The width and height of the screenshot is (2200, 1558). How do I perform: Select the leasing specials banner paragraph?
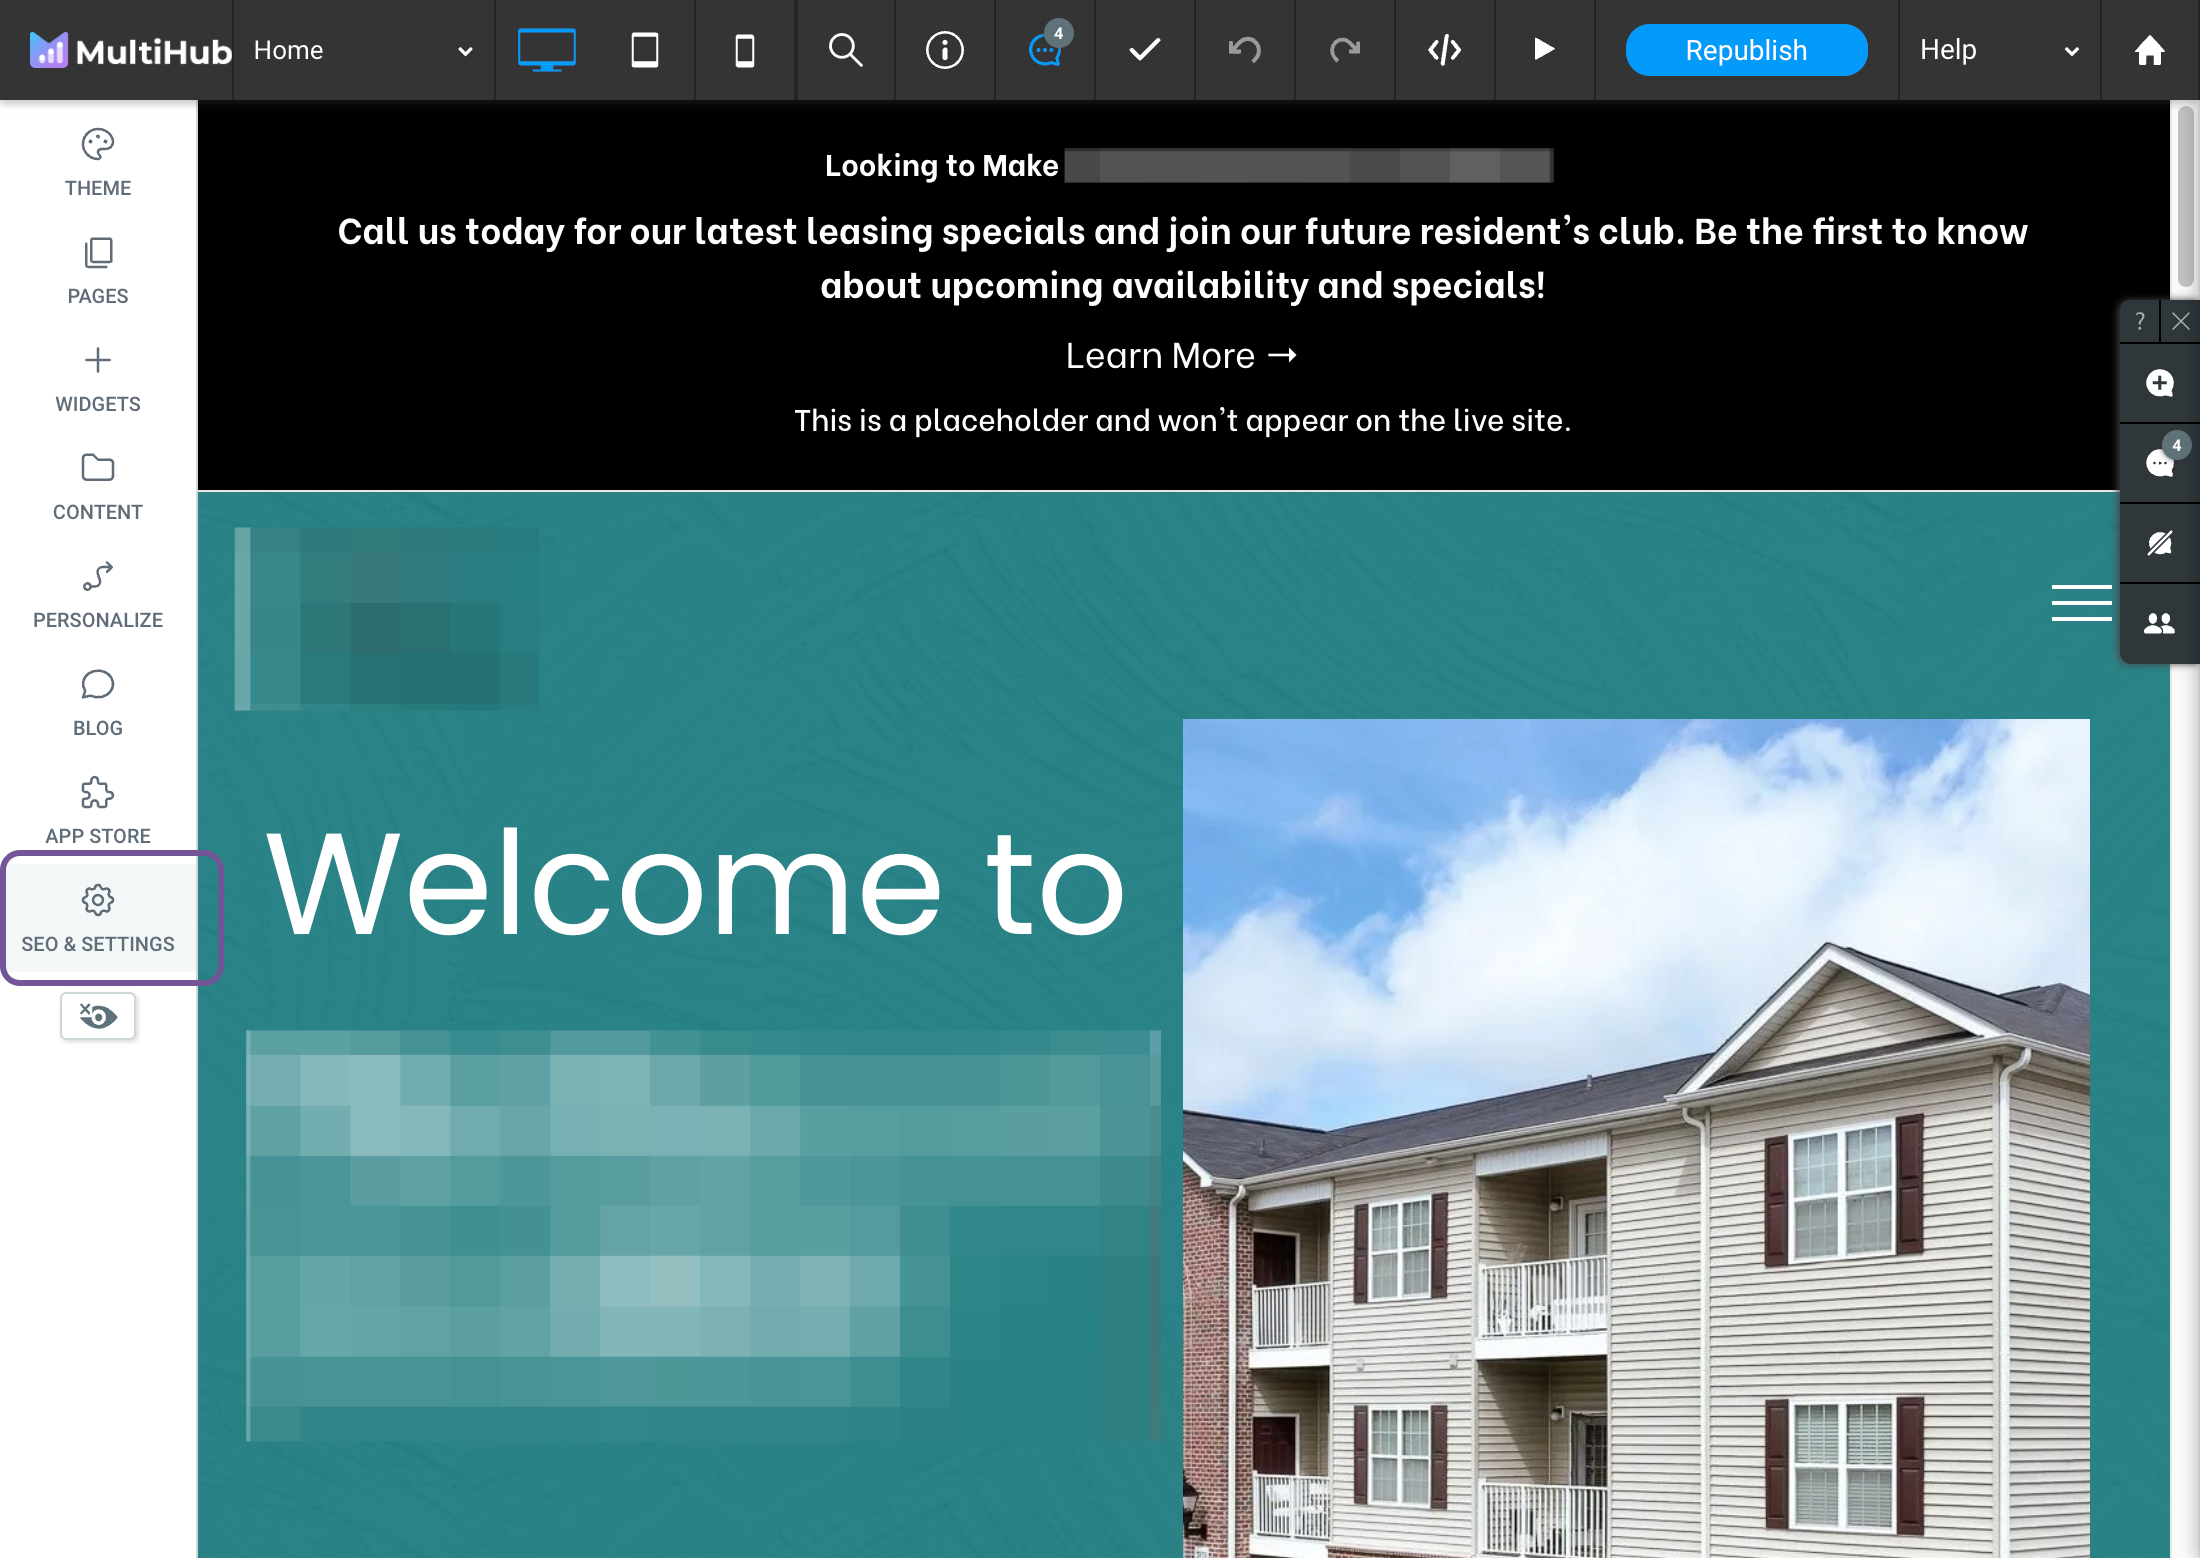[x=1182, y=258]
